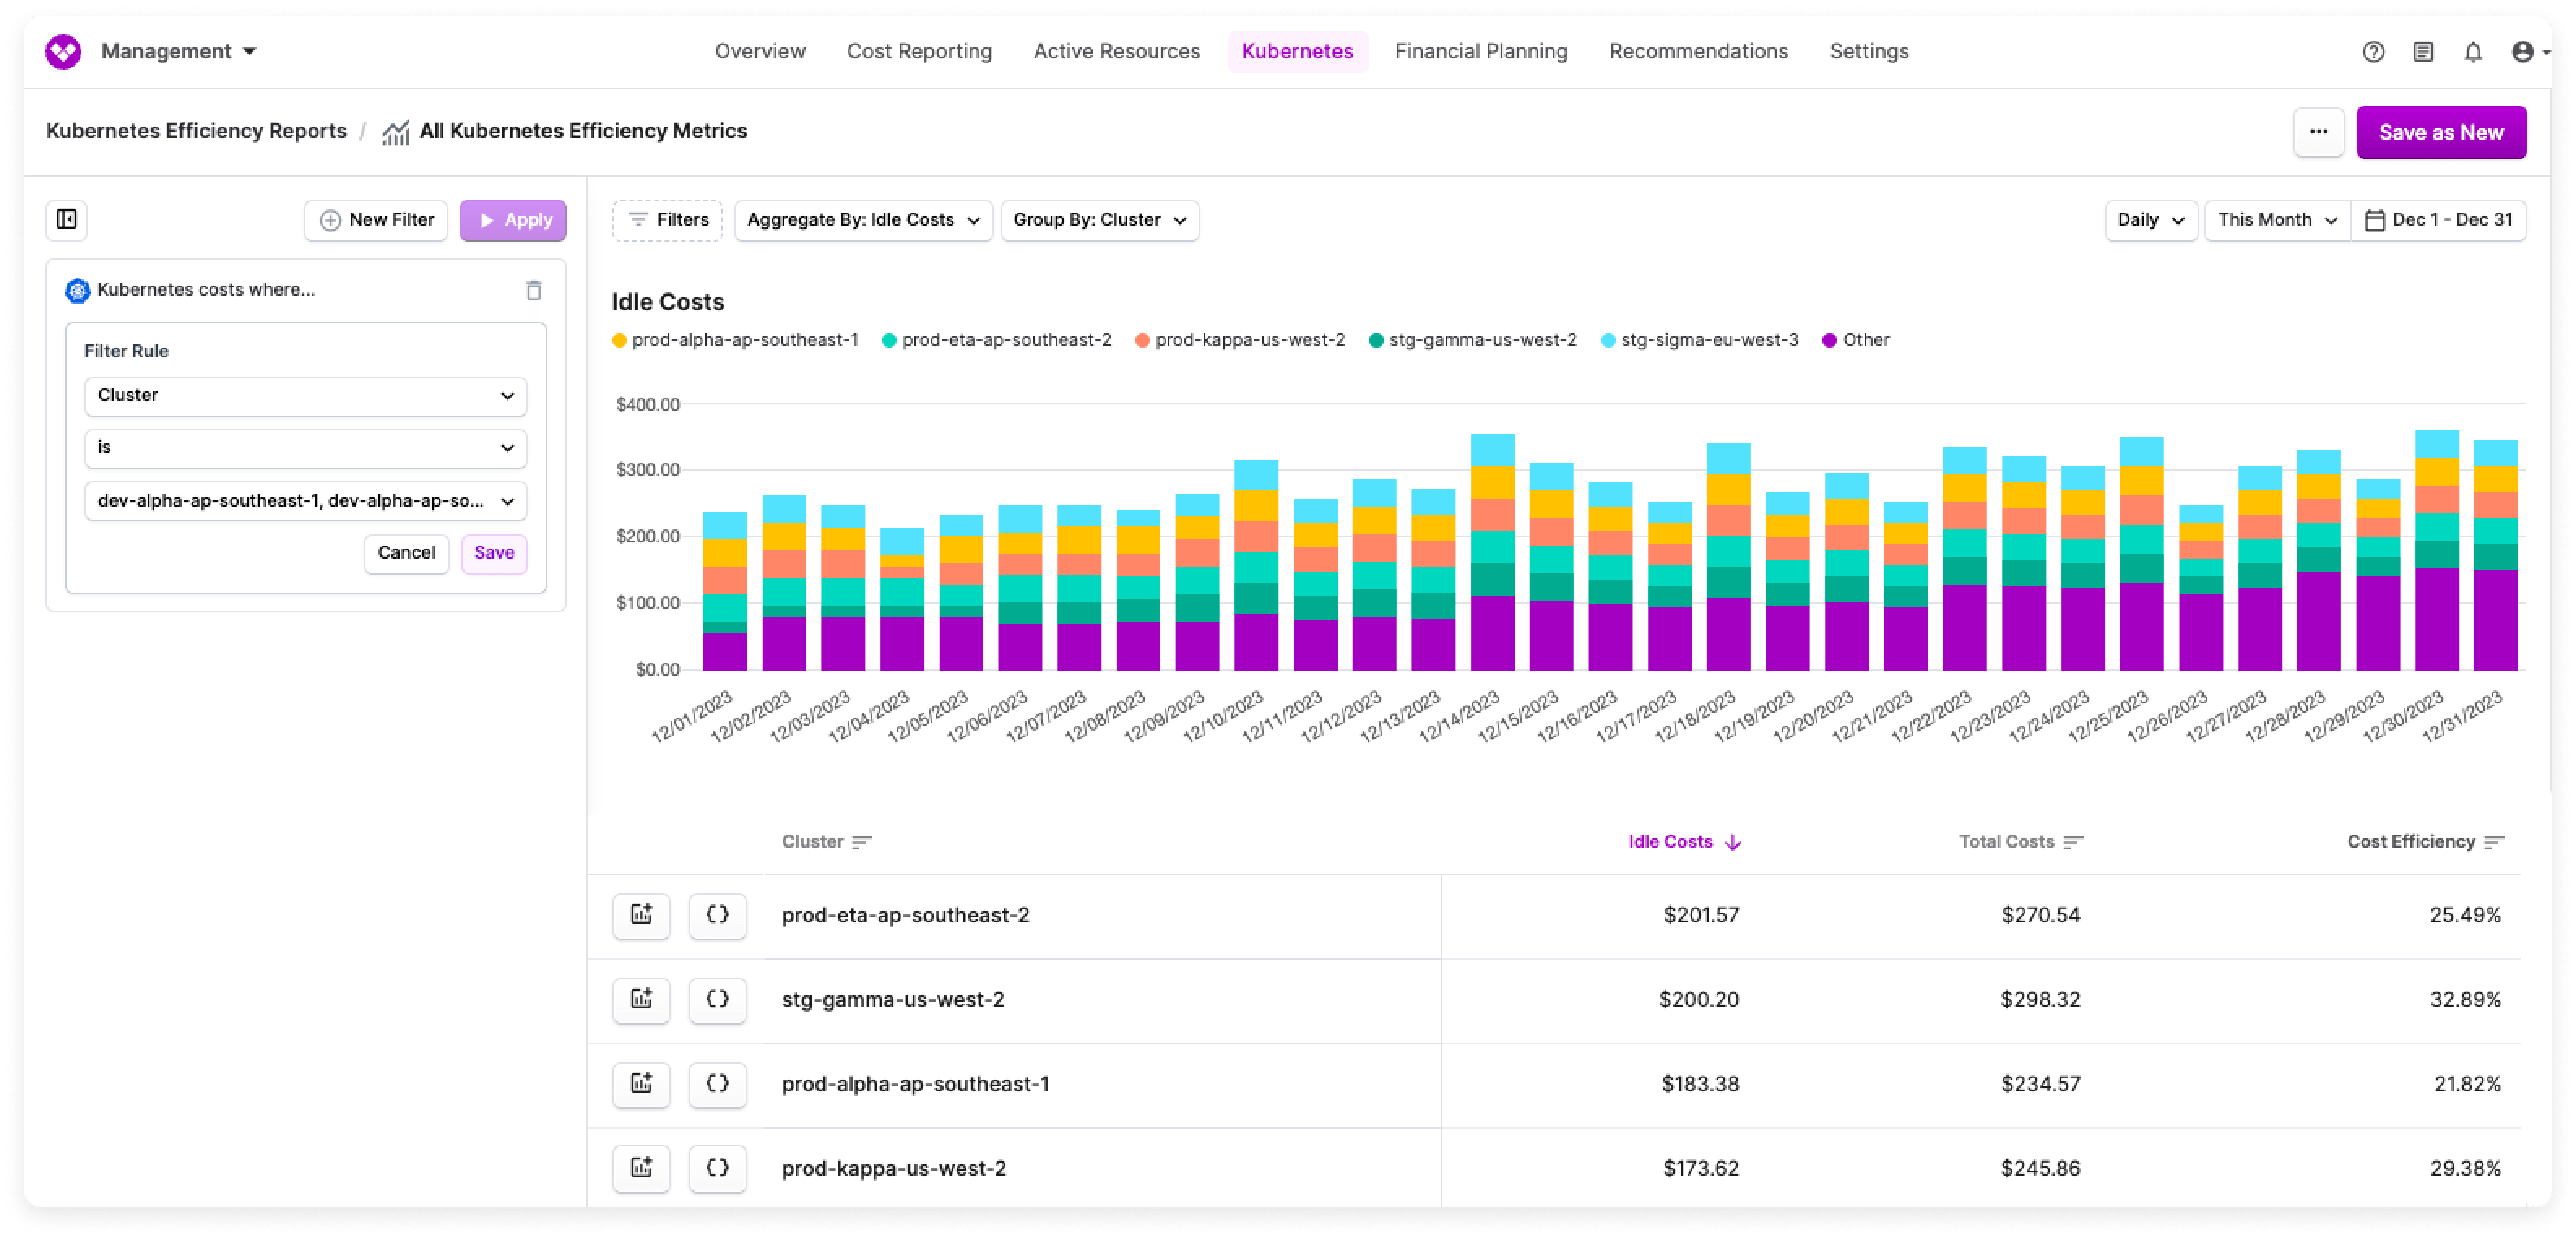Open notifications via the bell icon
This screenshot has height=1239, width=2576.
pos(2474,51)
